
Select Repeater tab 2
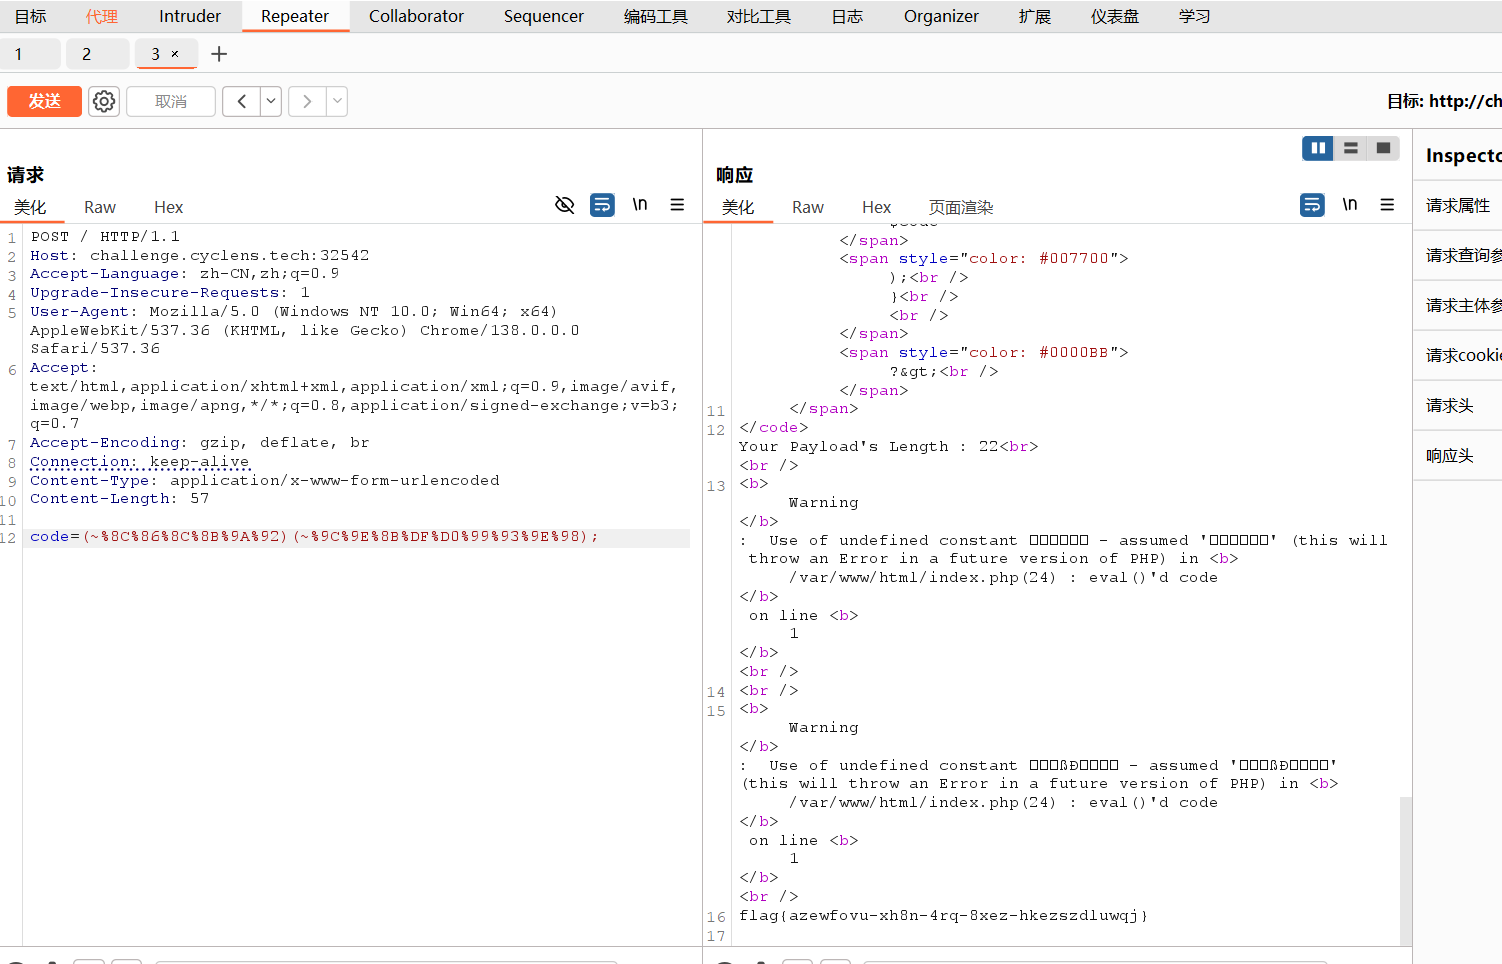point(97,54)
